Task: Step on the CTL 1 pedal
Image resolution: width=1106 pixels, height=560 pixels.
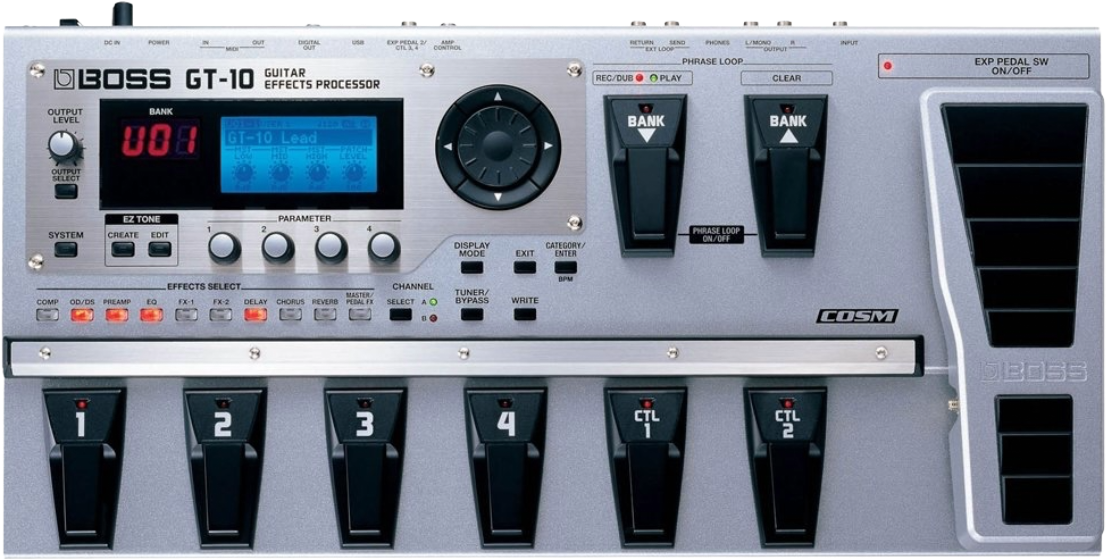Action: click(645, 466)
